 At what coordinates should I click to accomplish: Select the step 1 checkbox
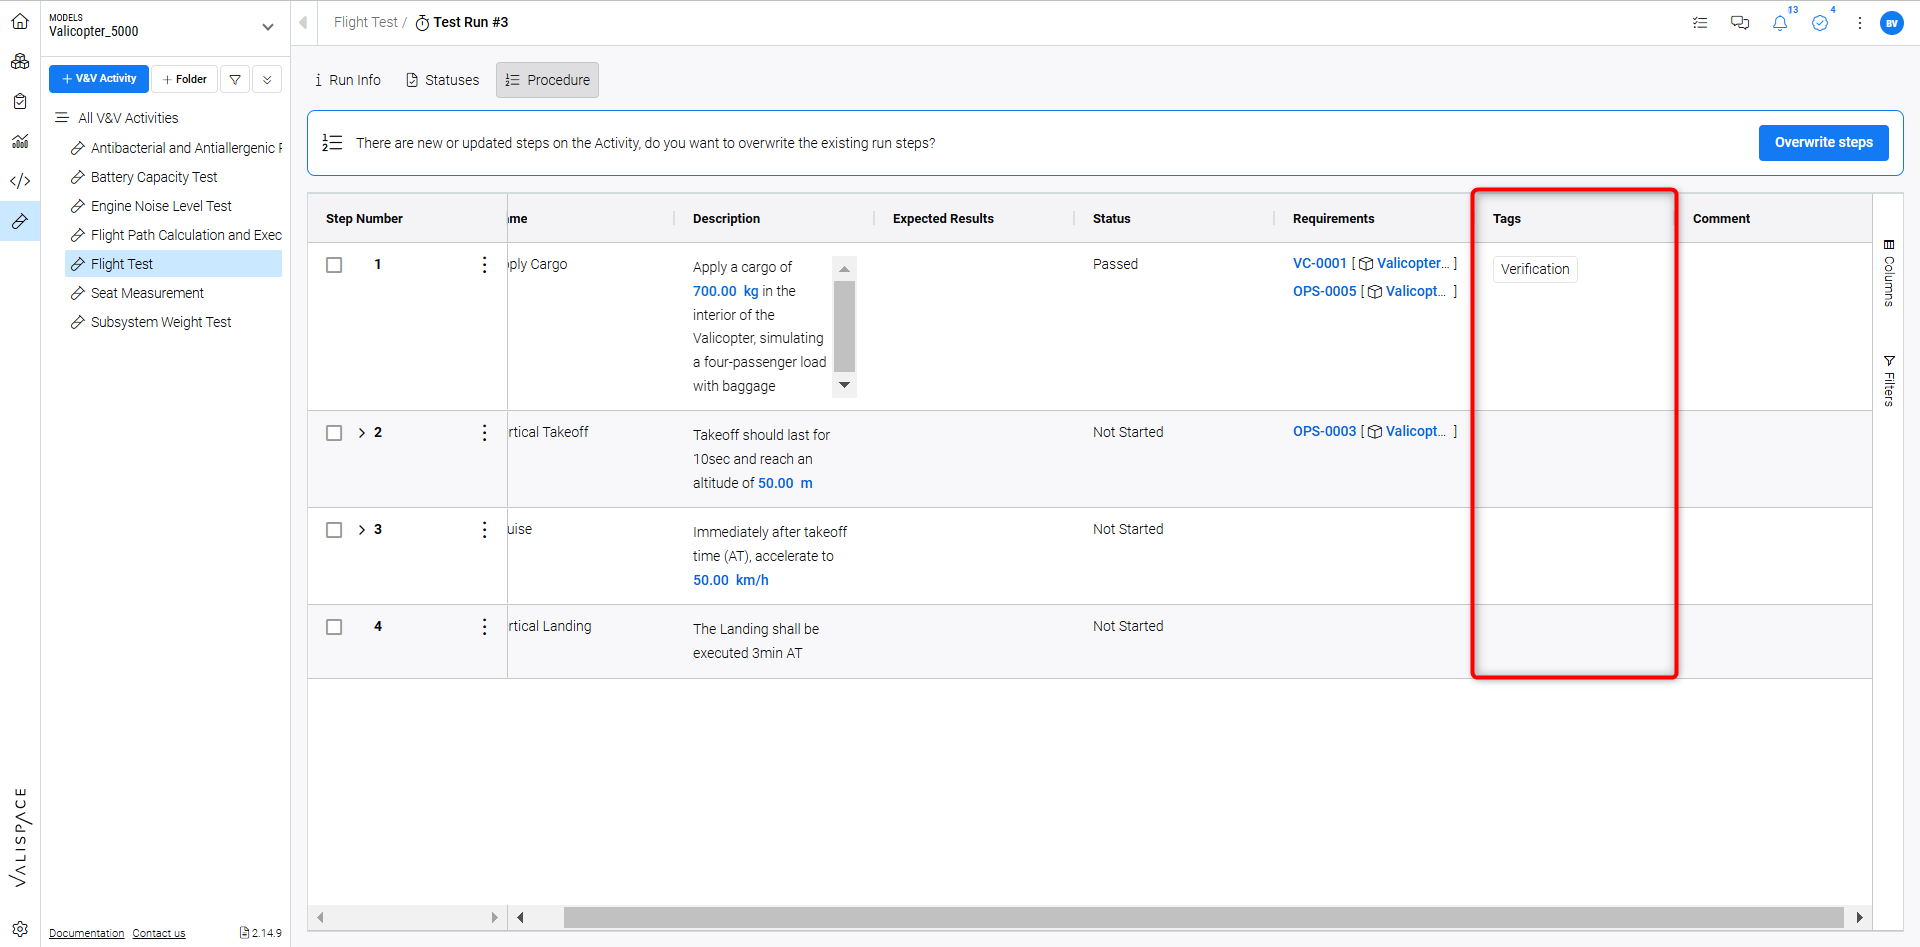pos(334,265)
